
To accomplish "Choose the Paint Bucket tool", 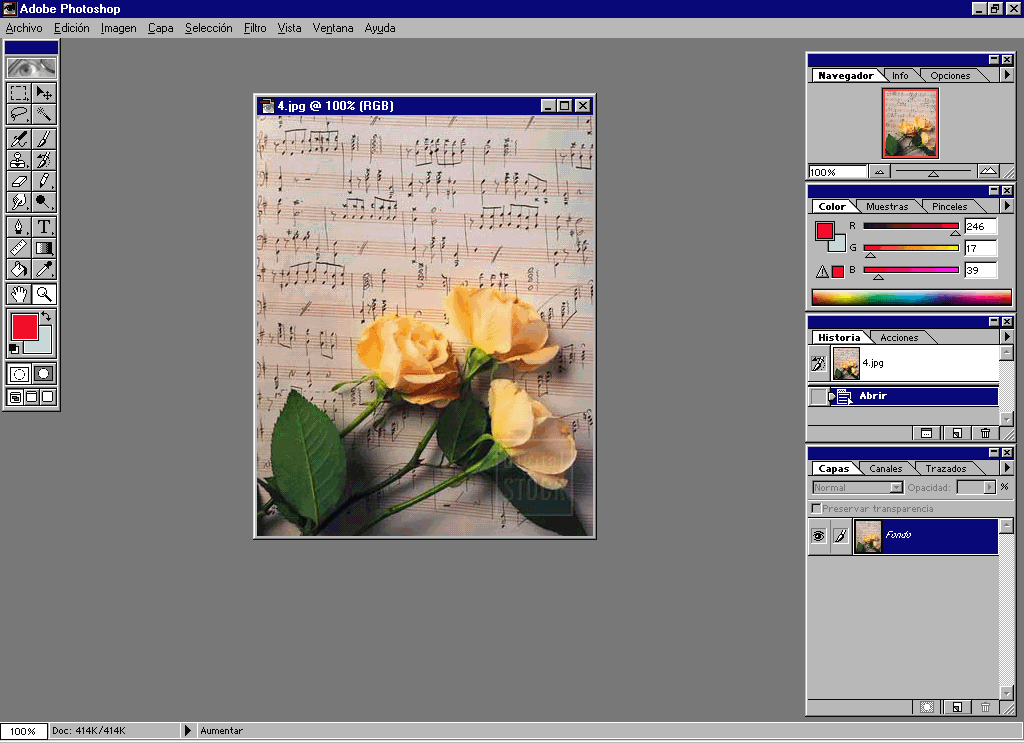I will 19,269.
